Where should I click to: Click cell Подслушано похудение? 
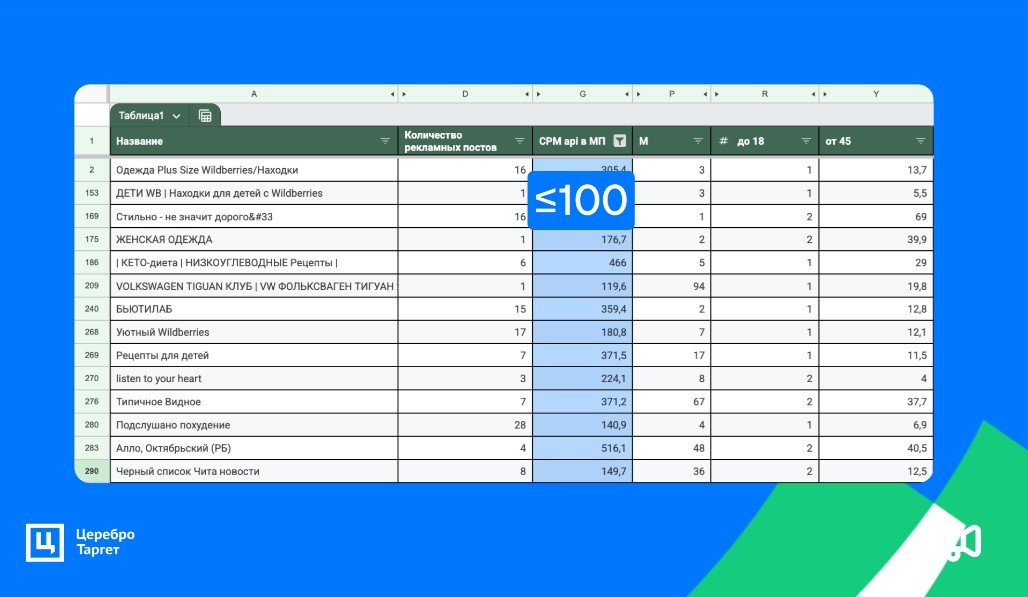click(254, 425)
